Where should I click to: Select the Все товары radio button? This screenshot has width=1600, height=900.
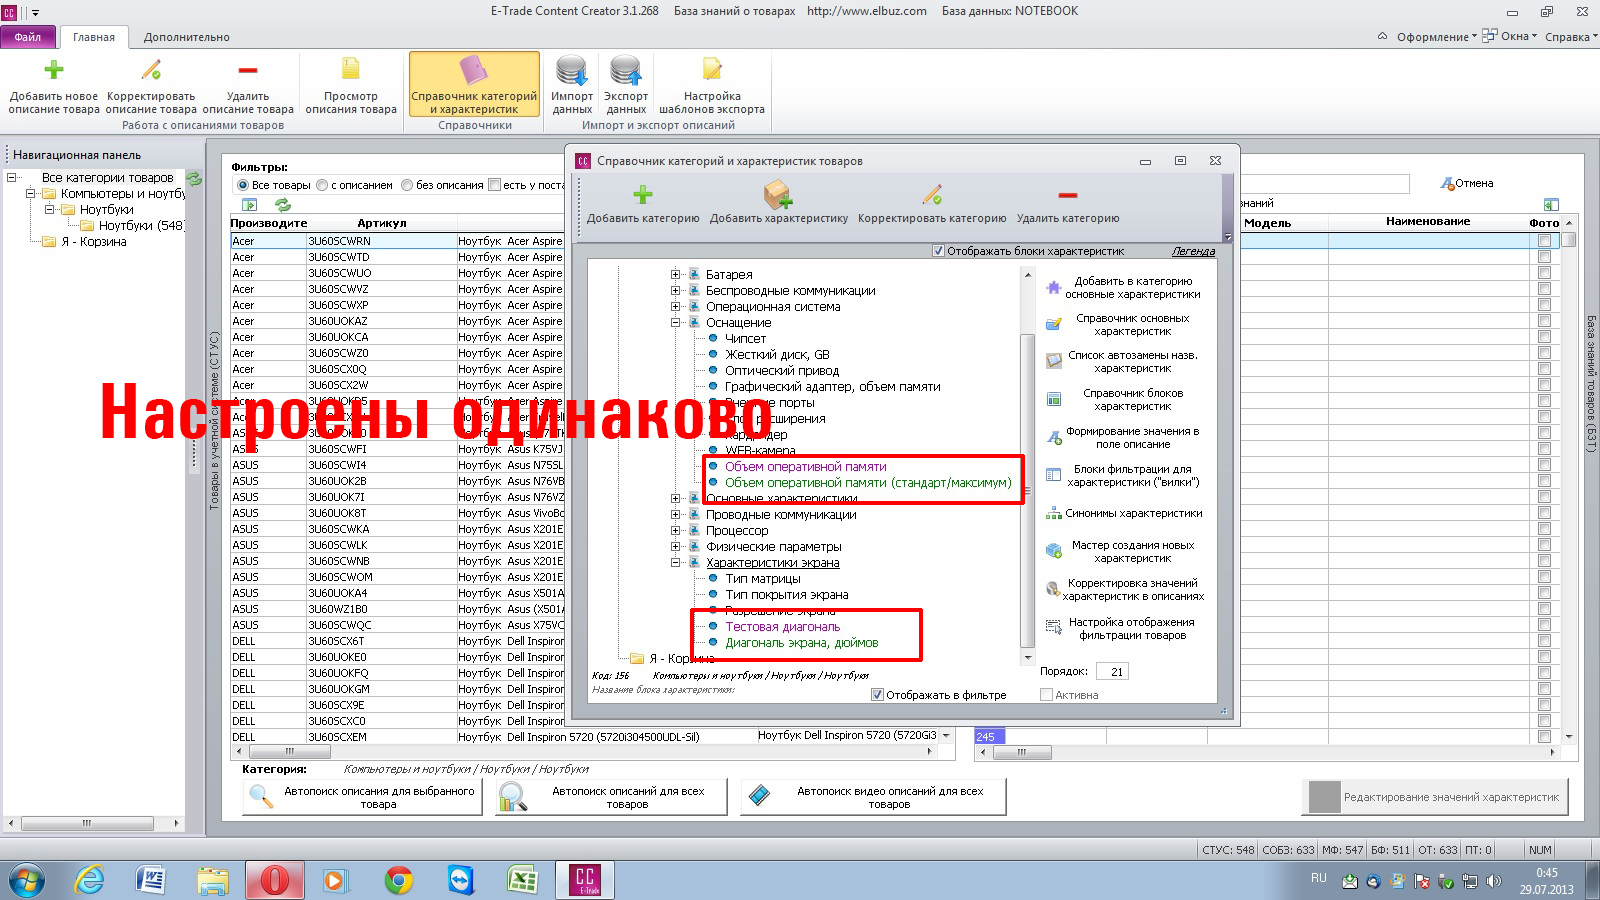(x=242, y=186)
